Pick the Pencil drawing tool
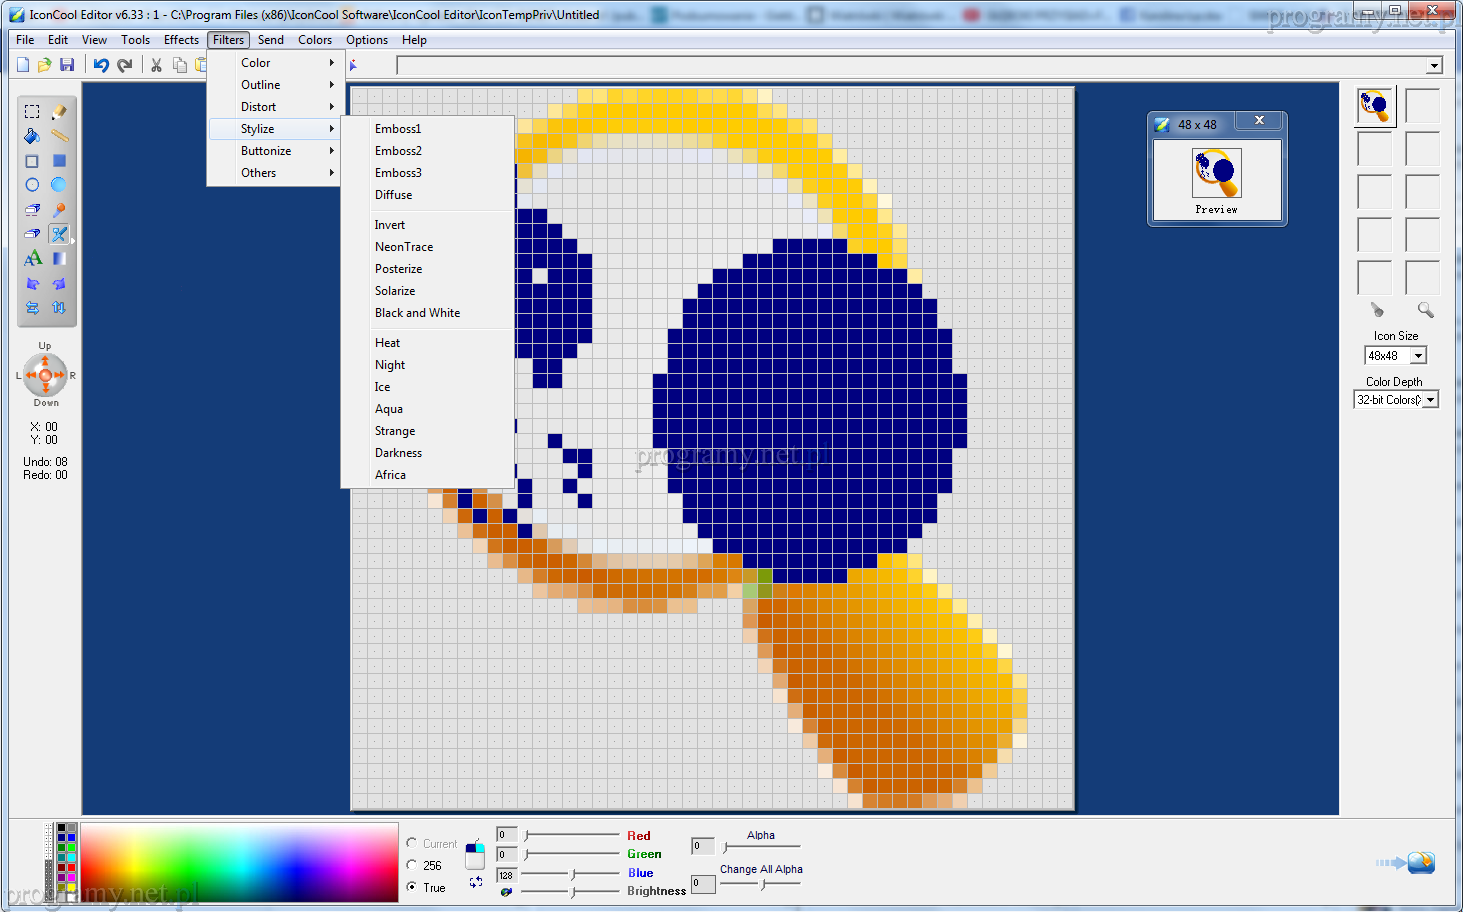Image resolution: width=1463 pixels, height=912 pixels. click(x=59, y=111)
